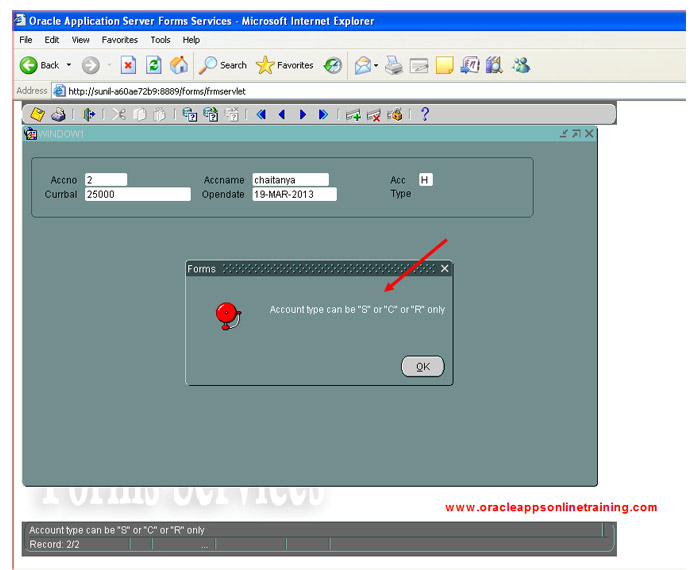This screenshot has height=570, width=700.
Task: Close the Forms alert dialog with X
Action: pos(445,268)
